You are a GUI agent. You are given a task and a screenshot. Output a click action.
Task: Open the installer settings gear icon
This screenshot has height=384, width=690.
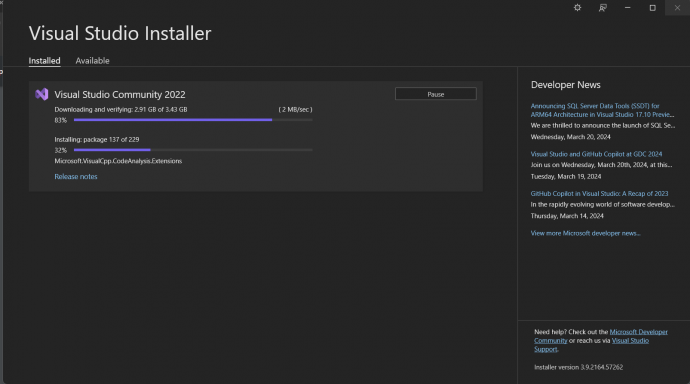[x=577, y=7]
